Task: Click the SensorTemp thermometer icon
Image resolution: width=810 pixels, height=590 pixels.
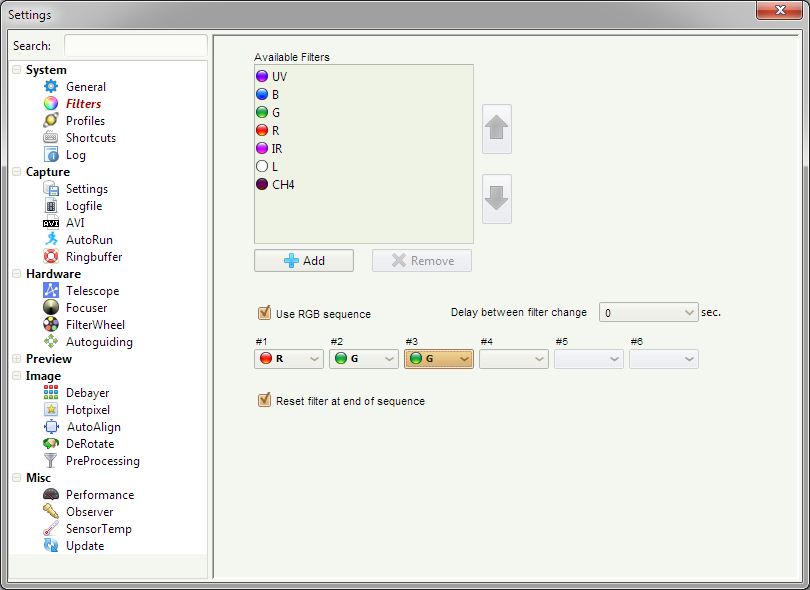Action: point(51,529)
